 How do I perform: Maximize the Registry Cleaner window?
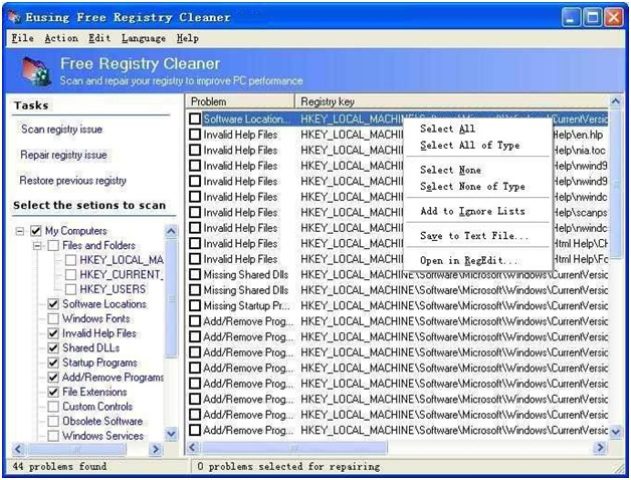[x=593, y=17]
